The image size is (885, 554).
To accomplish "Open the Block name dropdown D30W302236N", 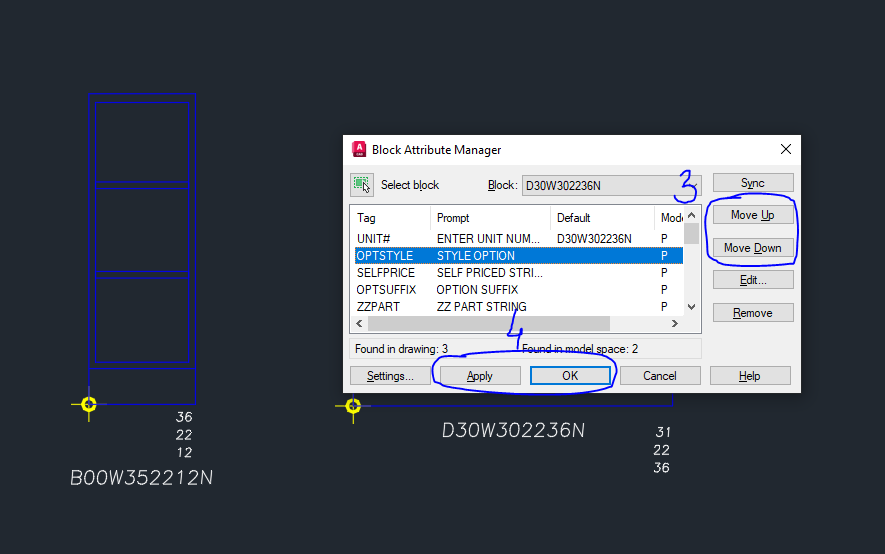I will pos(611,186).
